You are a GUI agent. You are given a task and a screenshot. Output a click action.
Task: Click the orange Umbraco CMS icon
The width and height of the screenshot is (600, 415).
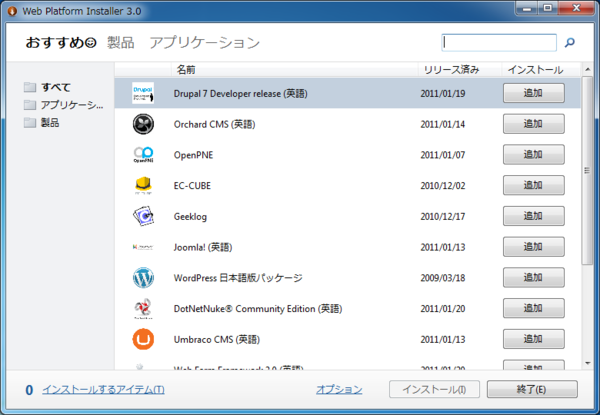click(x=143, y=339)
